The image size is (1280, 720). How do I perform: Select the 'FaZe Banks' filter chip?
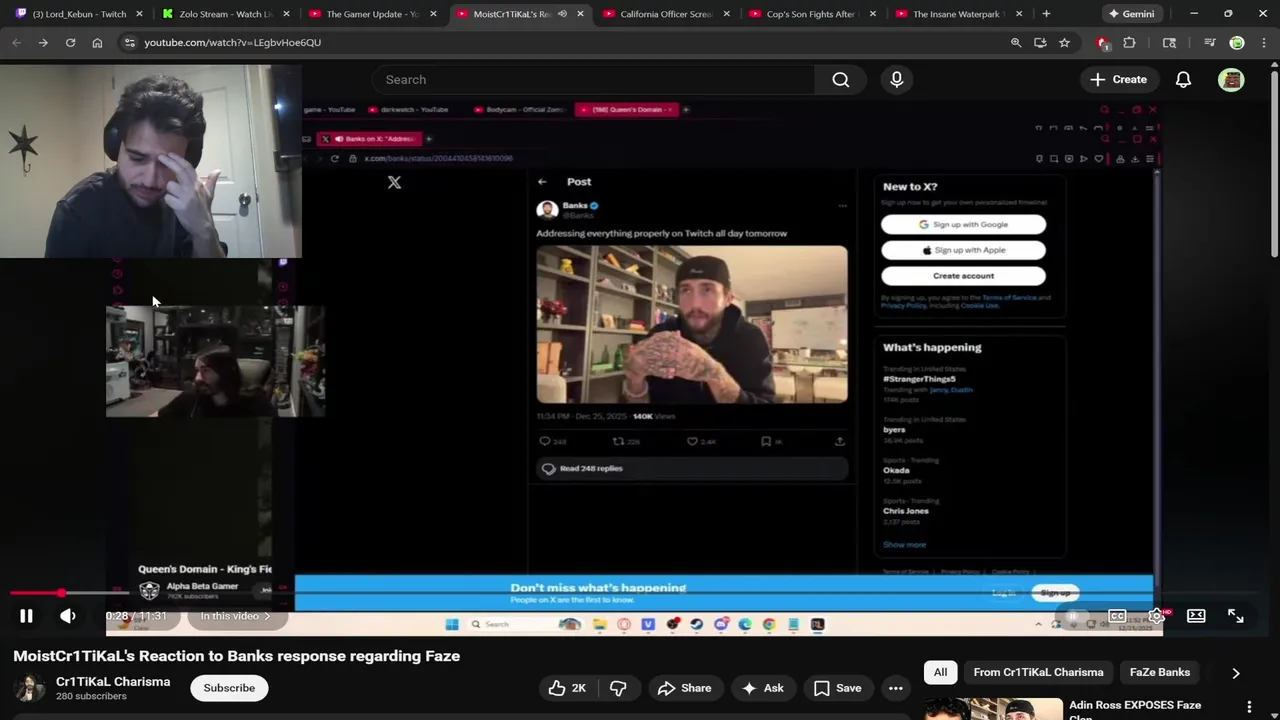(x=1159, y=673)
